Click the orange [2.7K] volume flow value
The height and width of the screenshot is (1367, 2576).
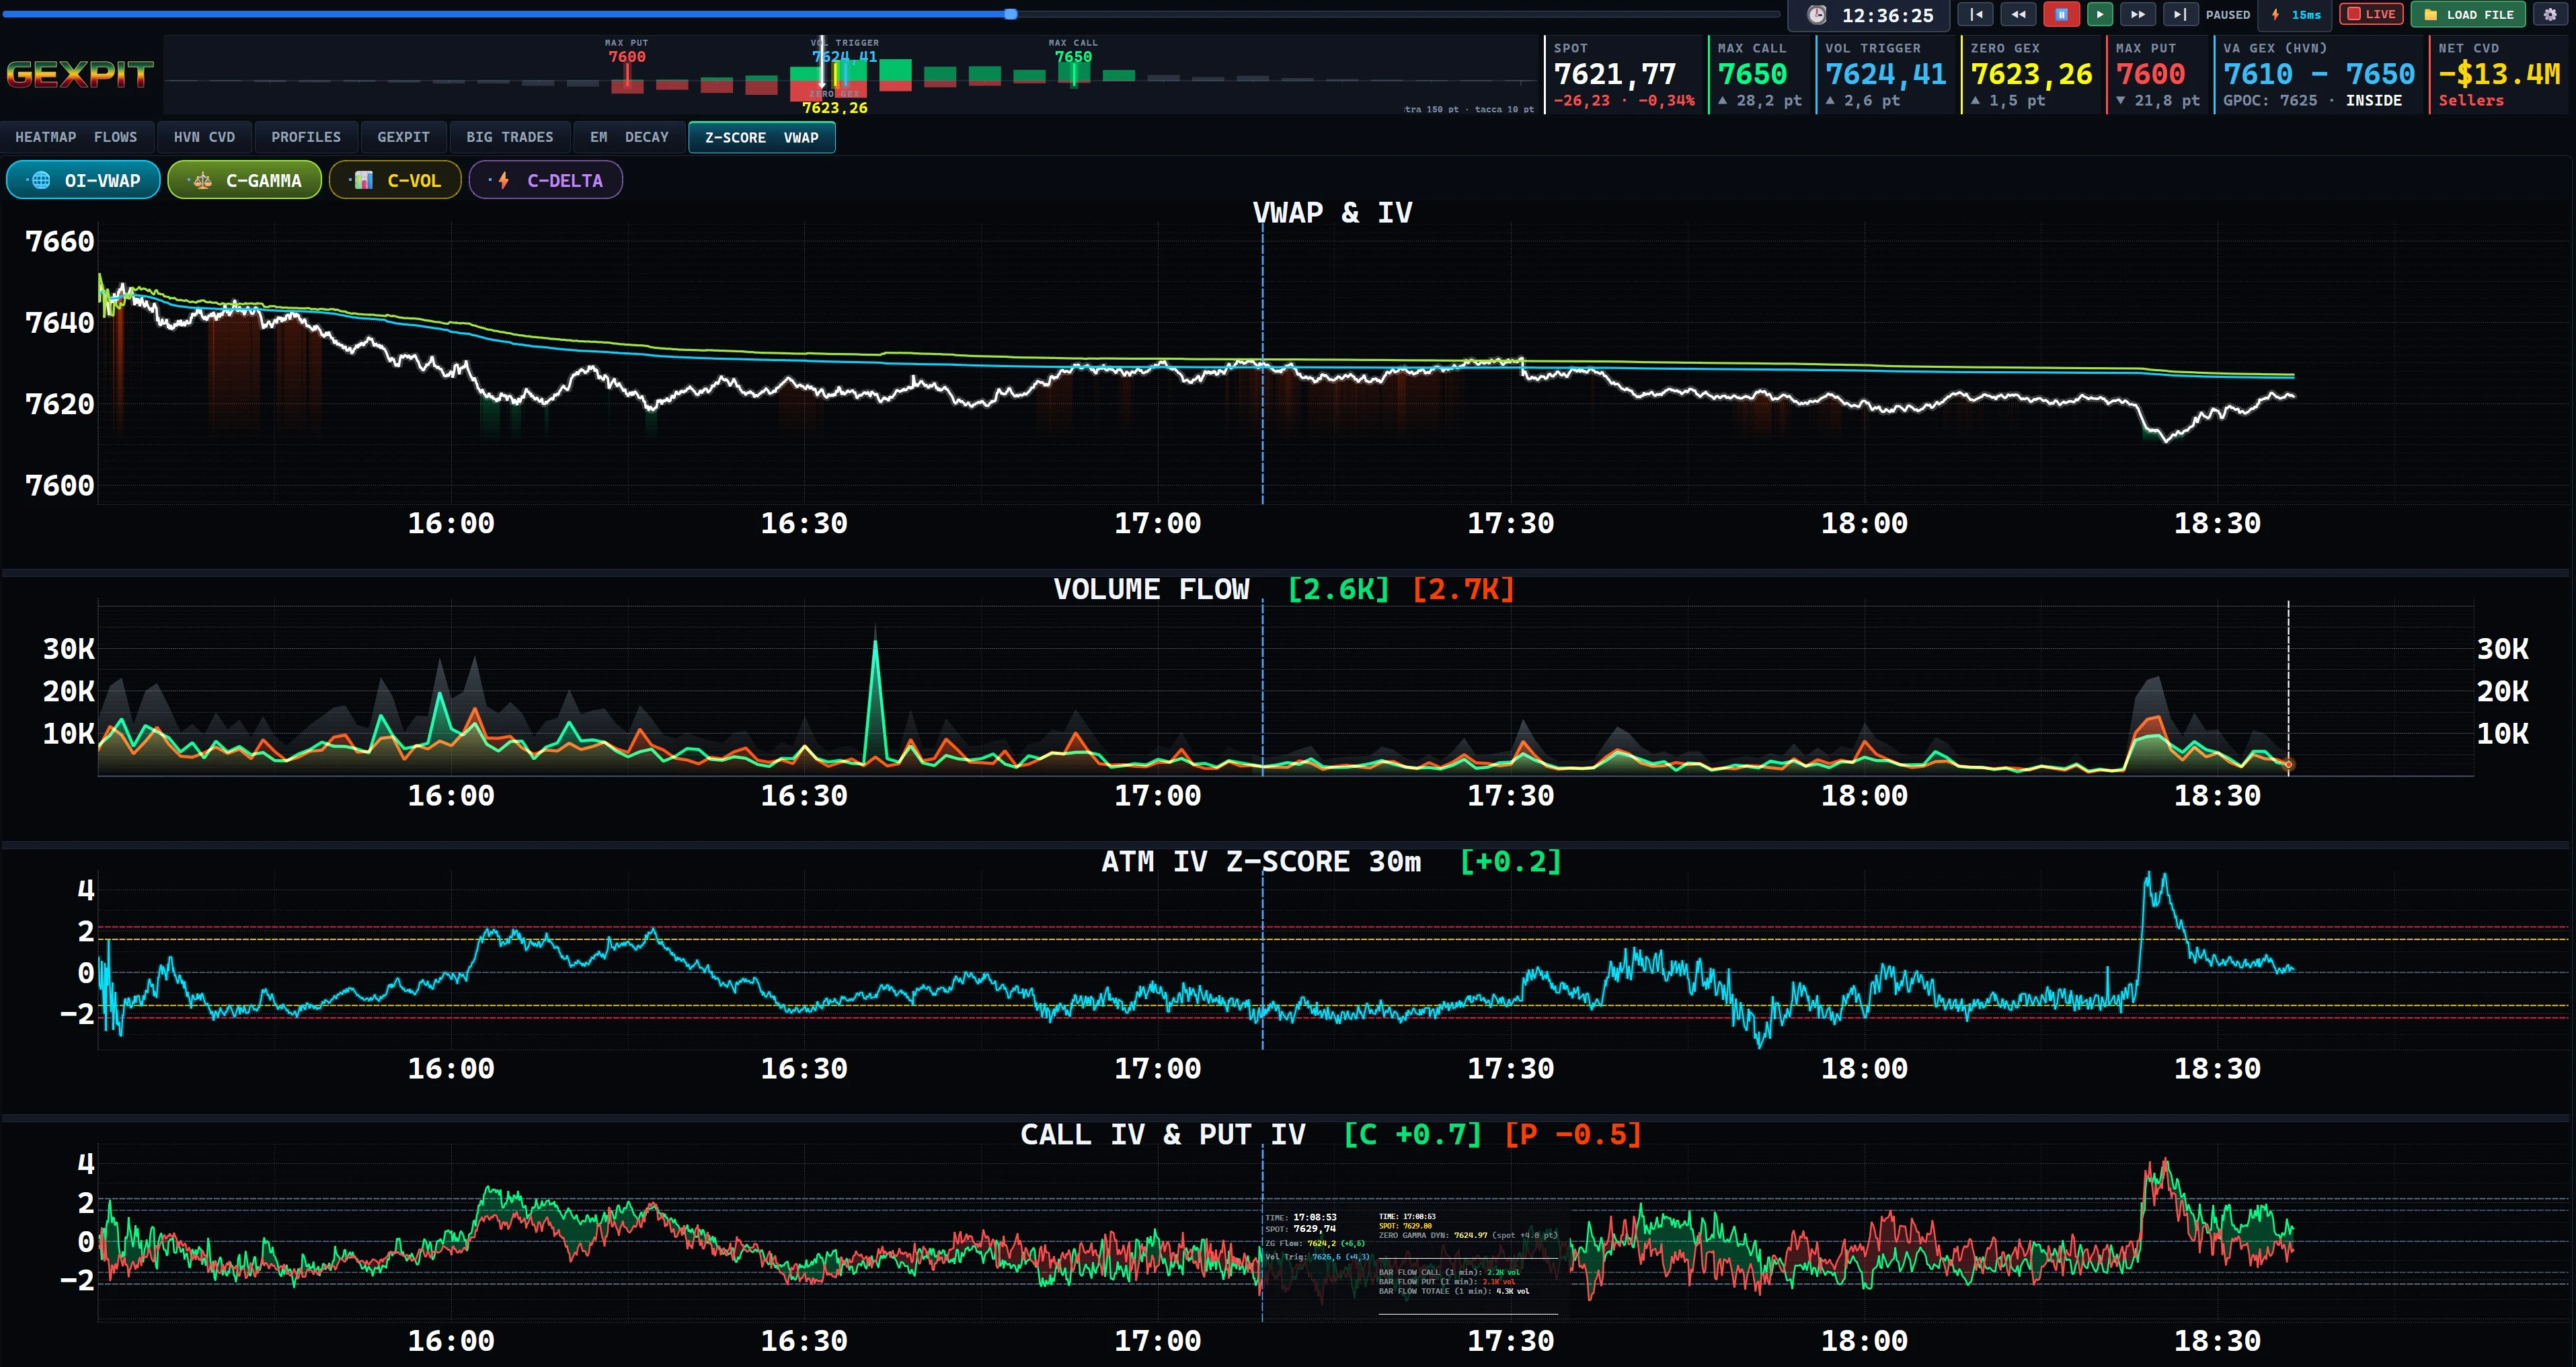tap(1463, 589)
